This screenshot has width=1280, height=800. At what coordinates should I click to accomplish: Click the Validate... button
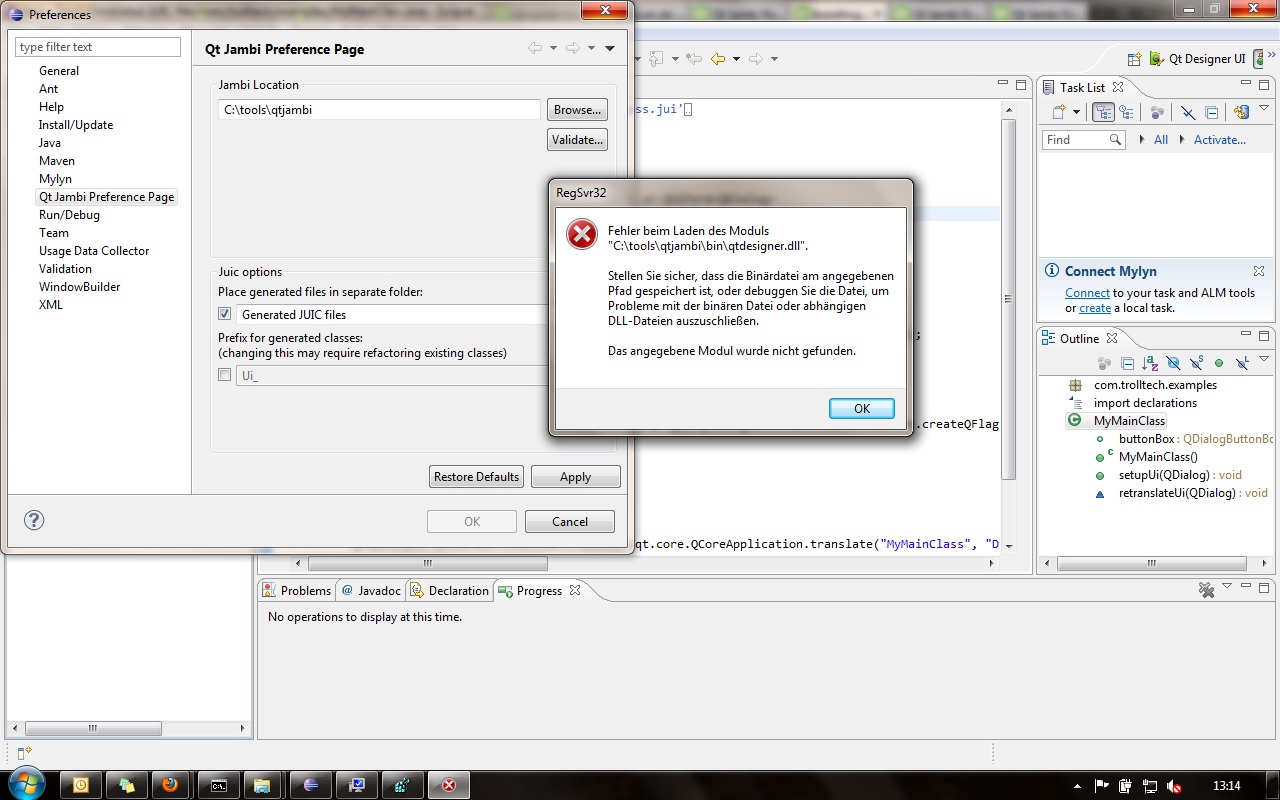pyautogui.click(x=577, y=140)
